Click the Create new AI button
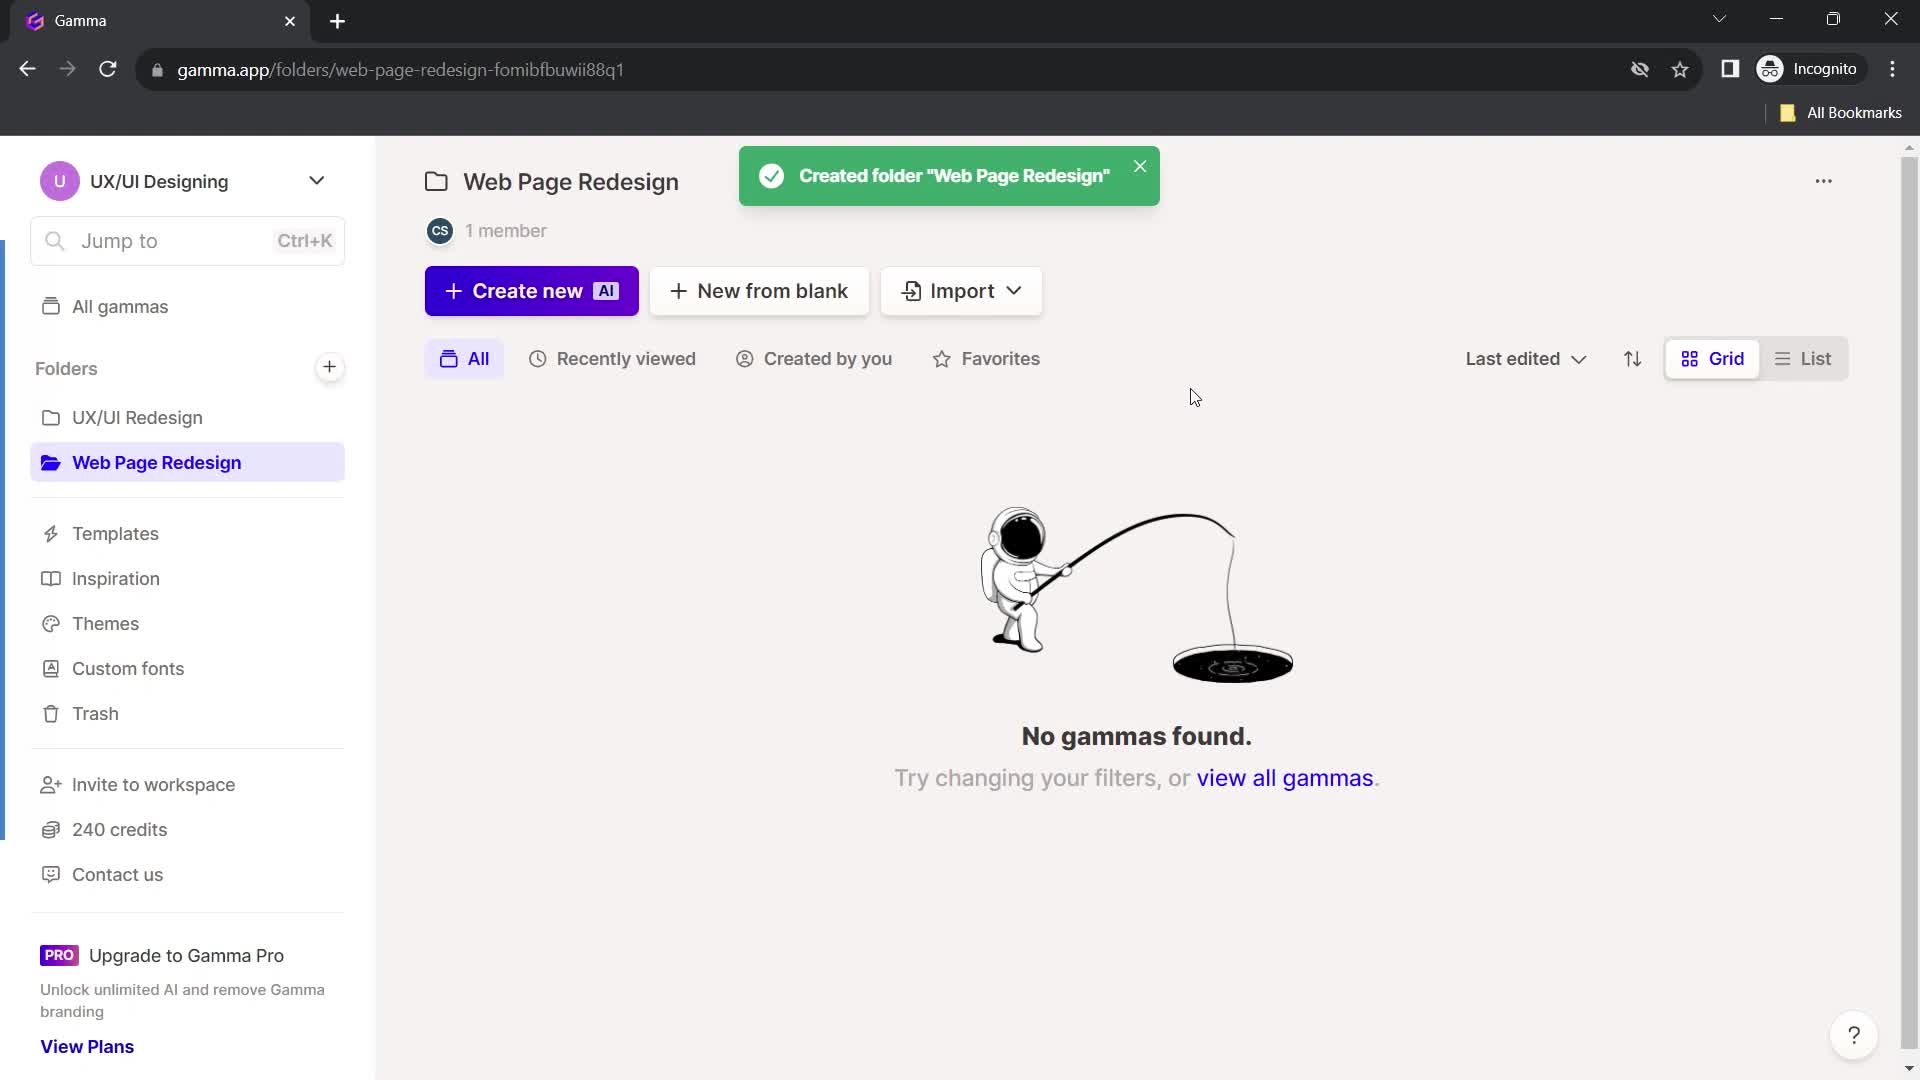The height and width of the screenshot is (1080, 1920). [530, 290]
